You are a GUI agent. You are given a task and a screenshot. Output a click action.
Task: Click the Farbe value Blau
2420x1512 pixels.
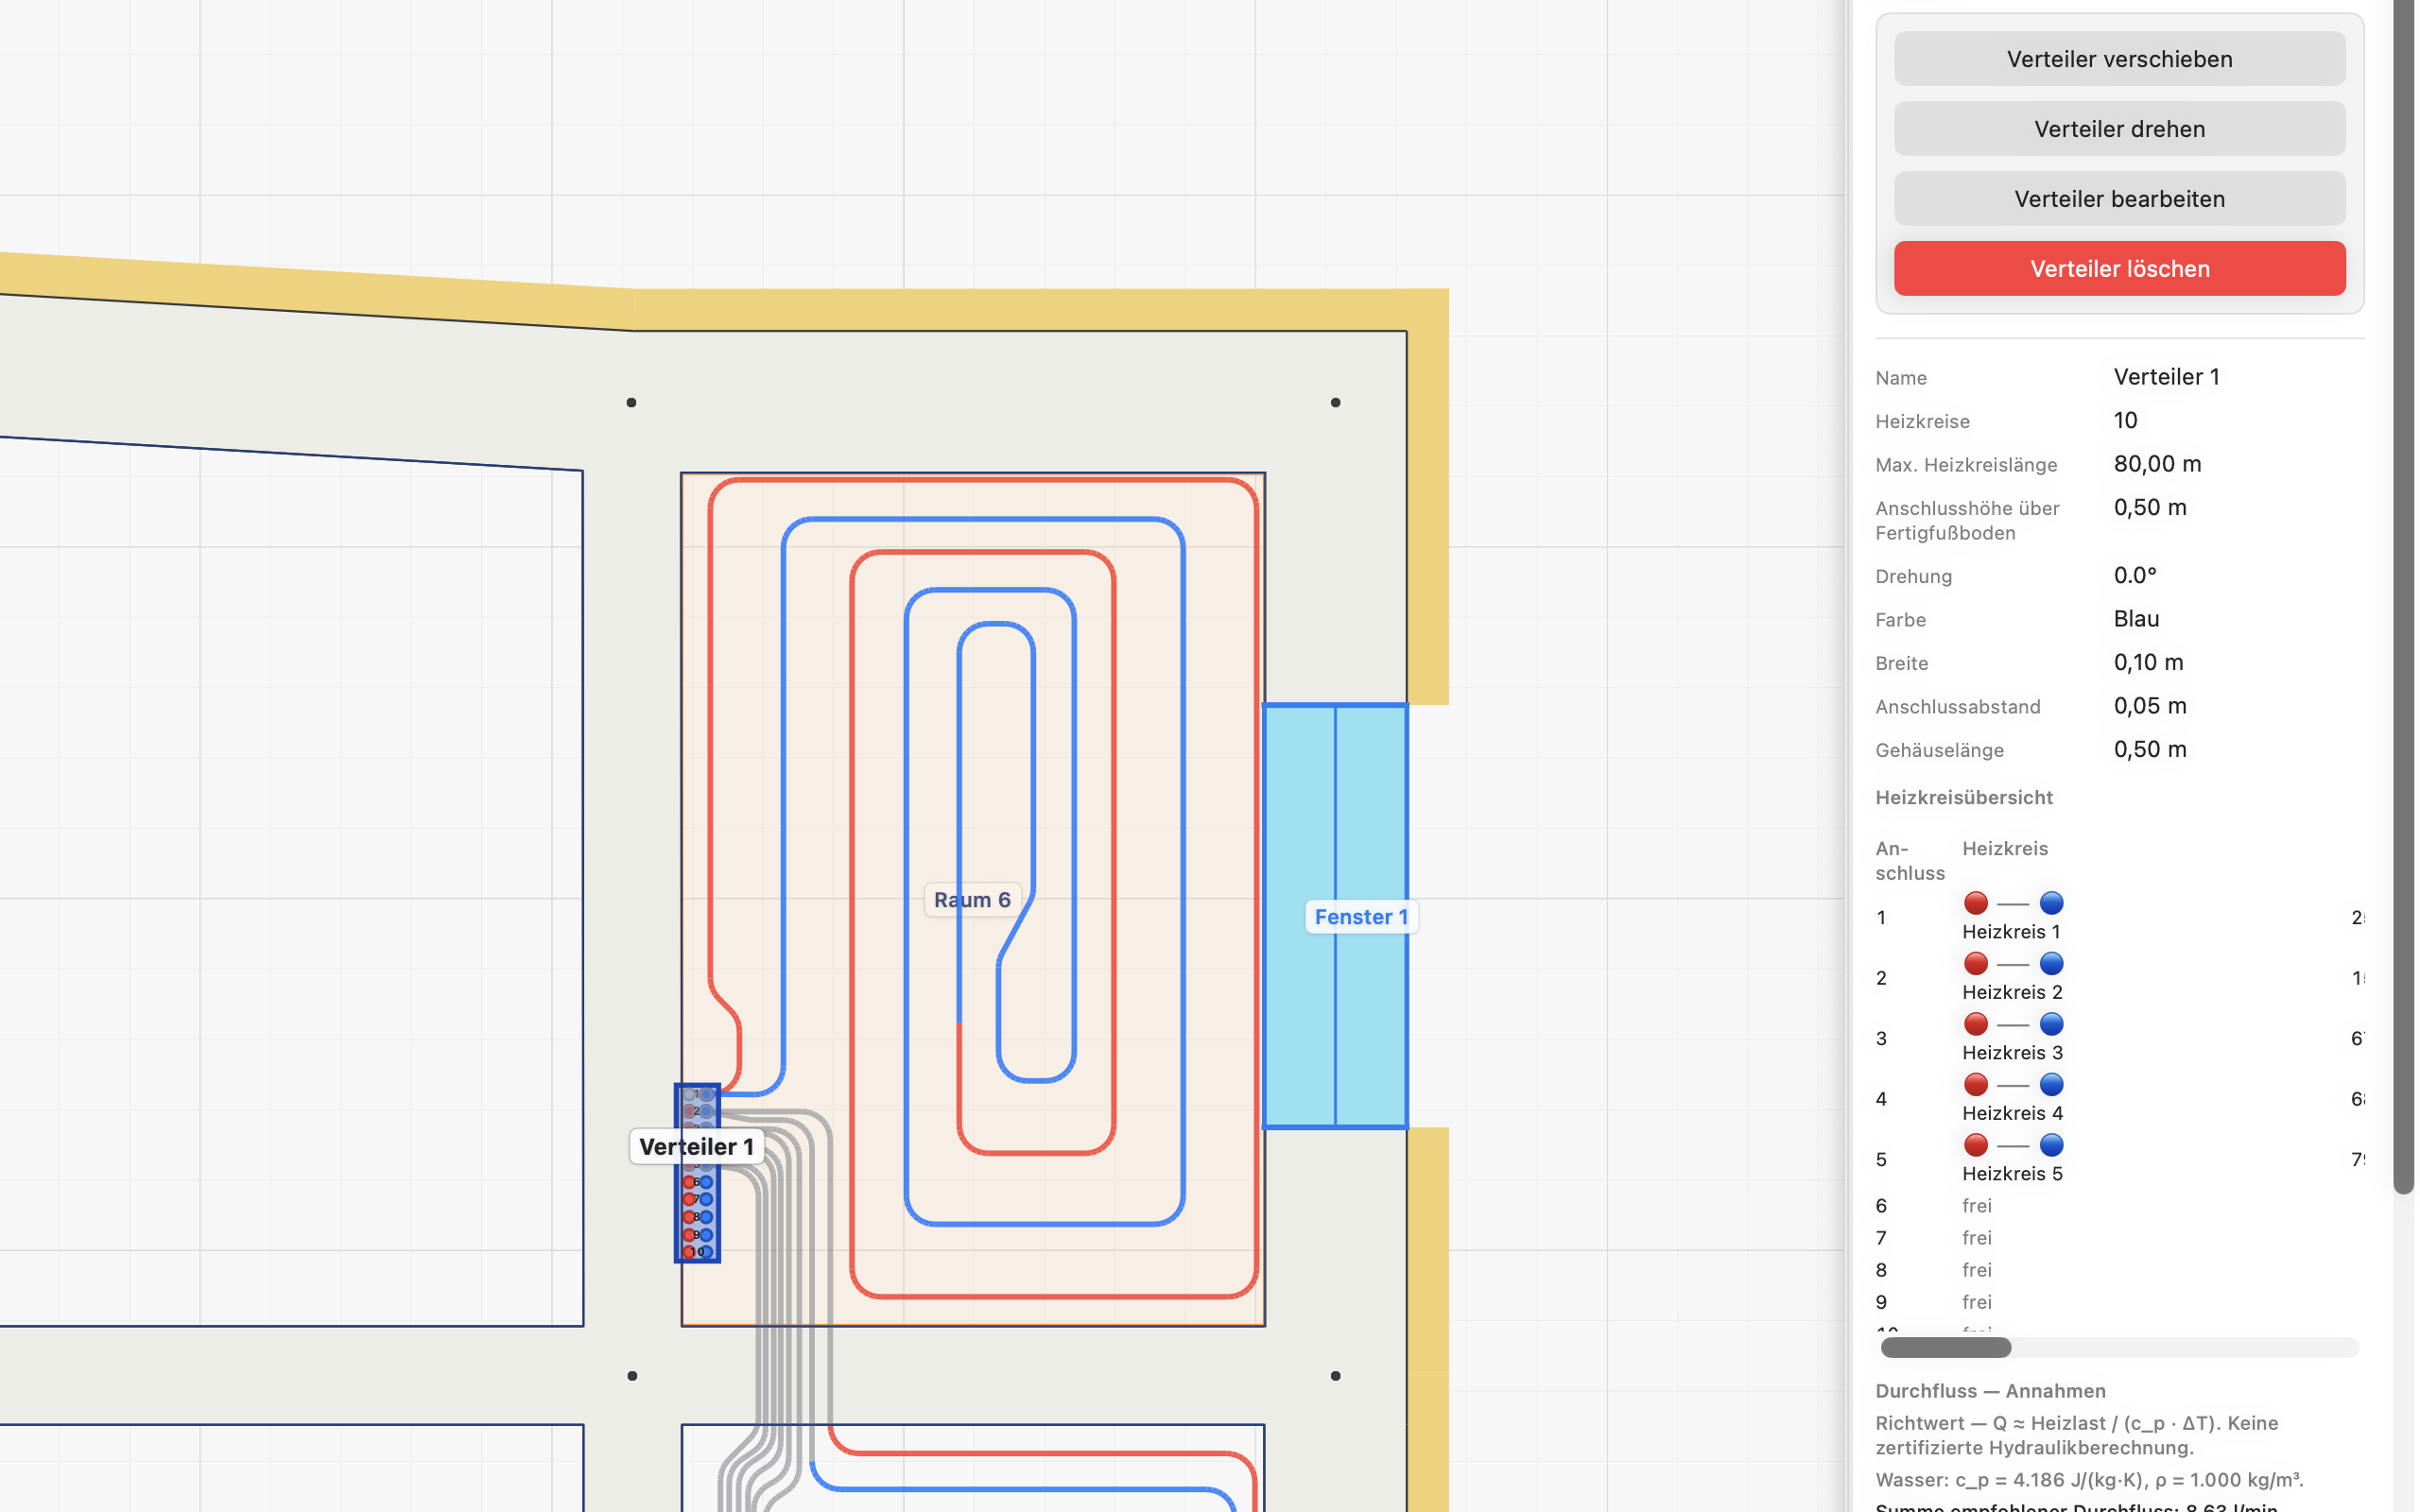(2136, 619)
